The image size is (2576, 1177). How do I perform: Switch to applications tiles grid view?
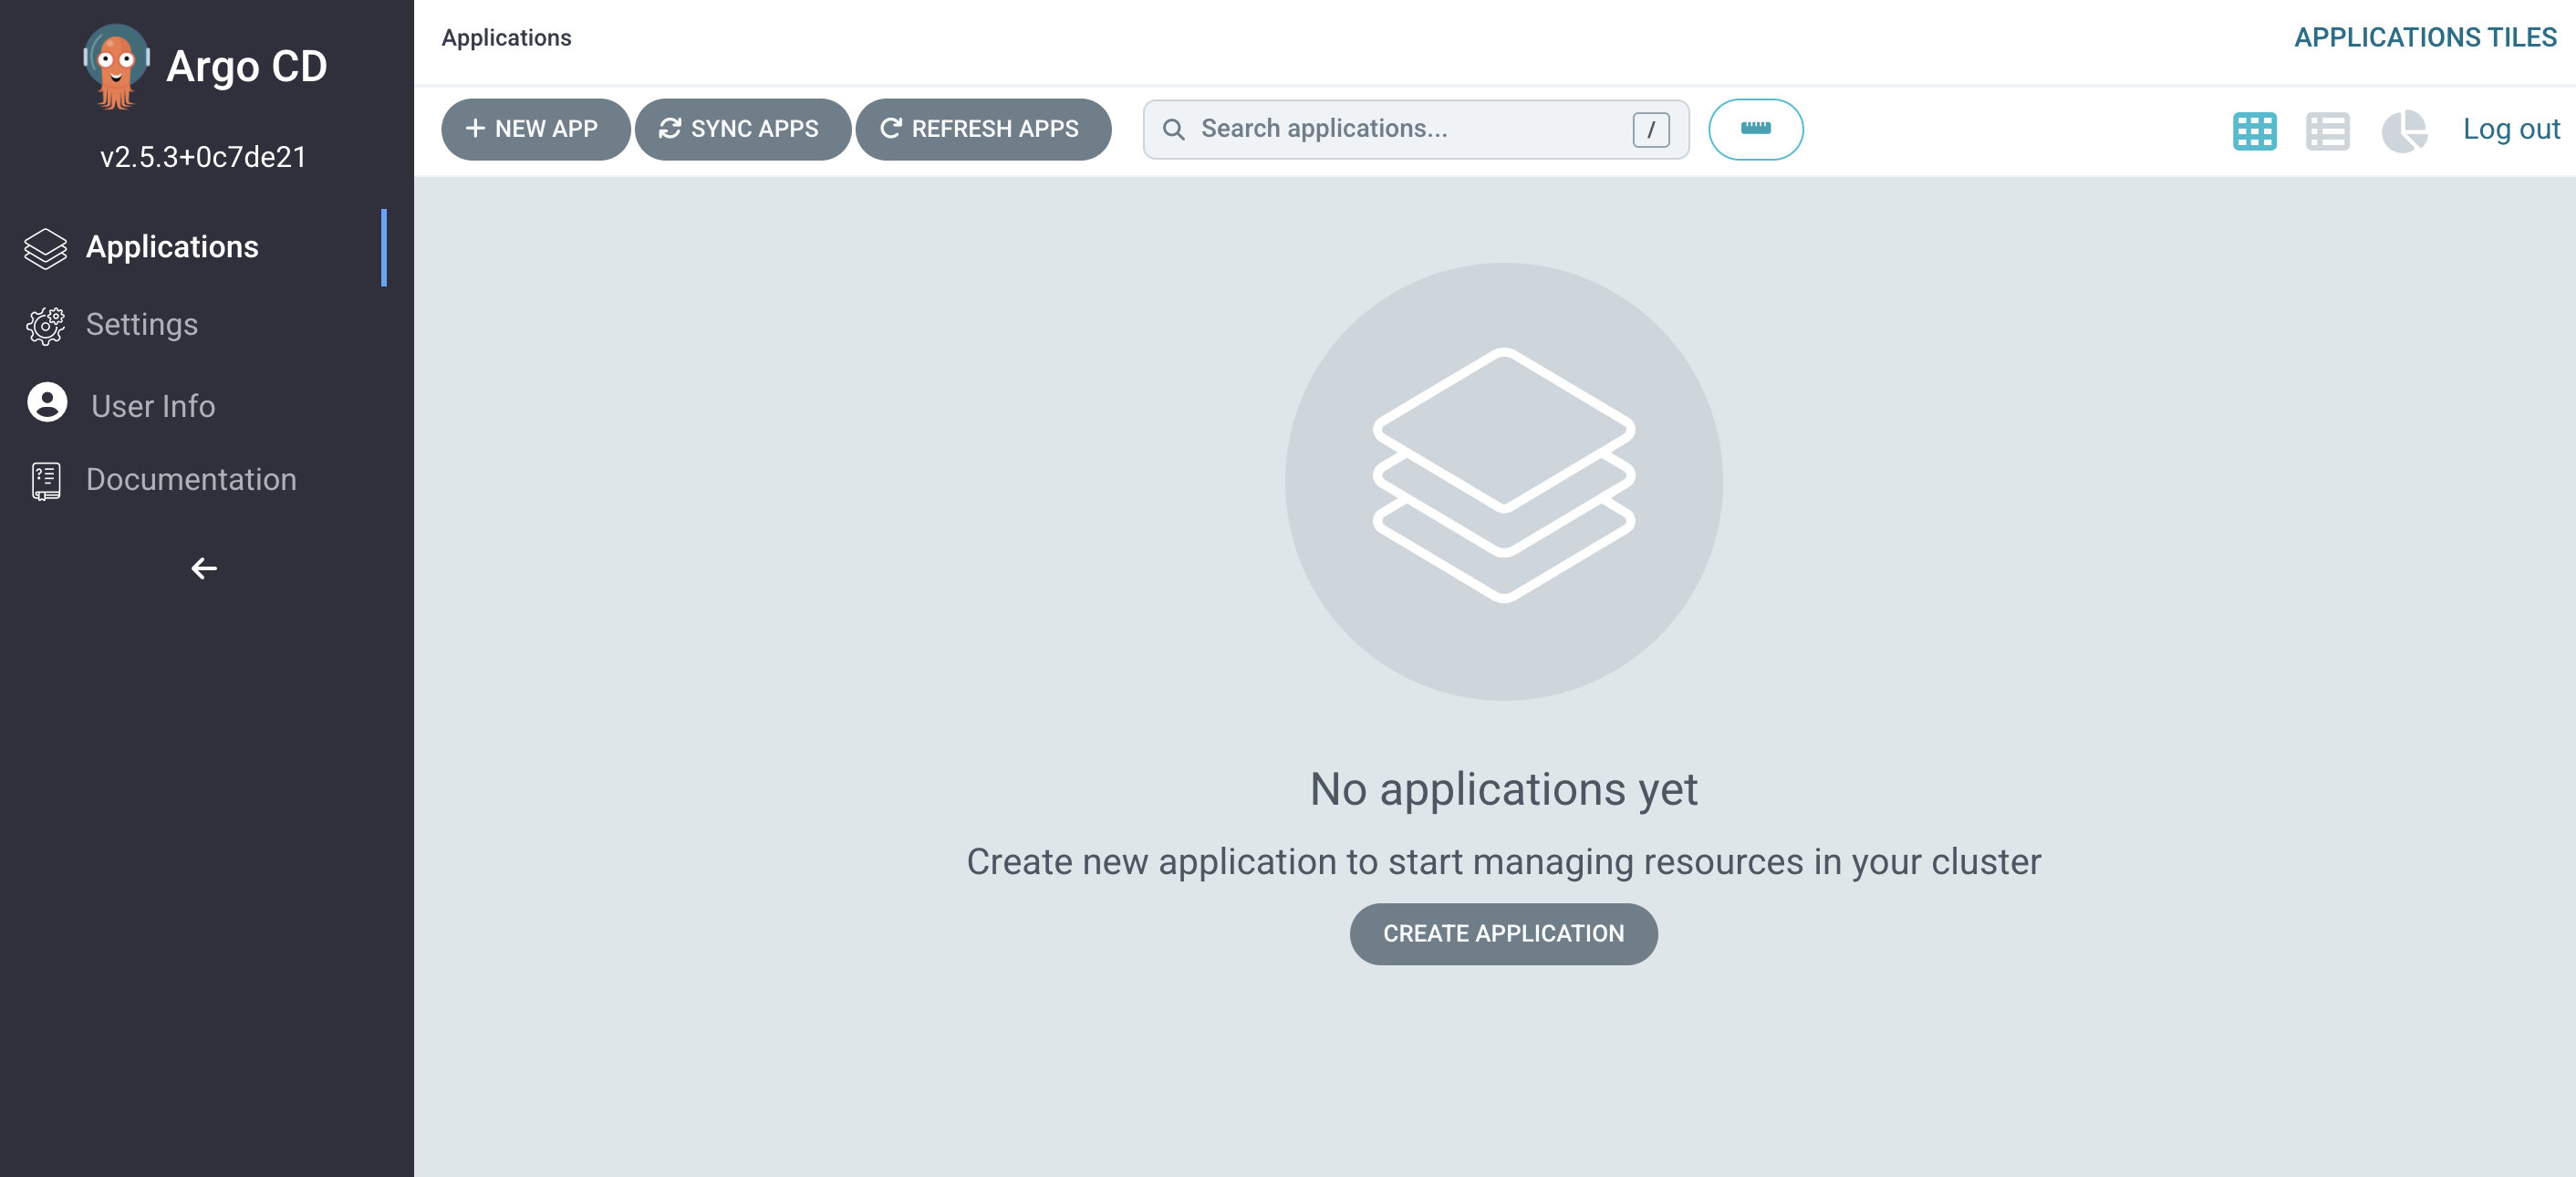[x=2254, y=130]
